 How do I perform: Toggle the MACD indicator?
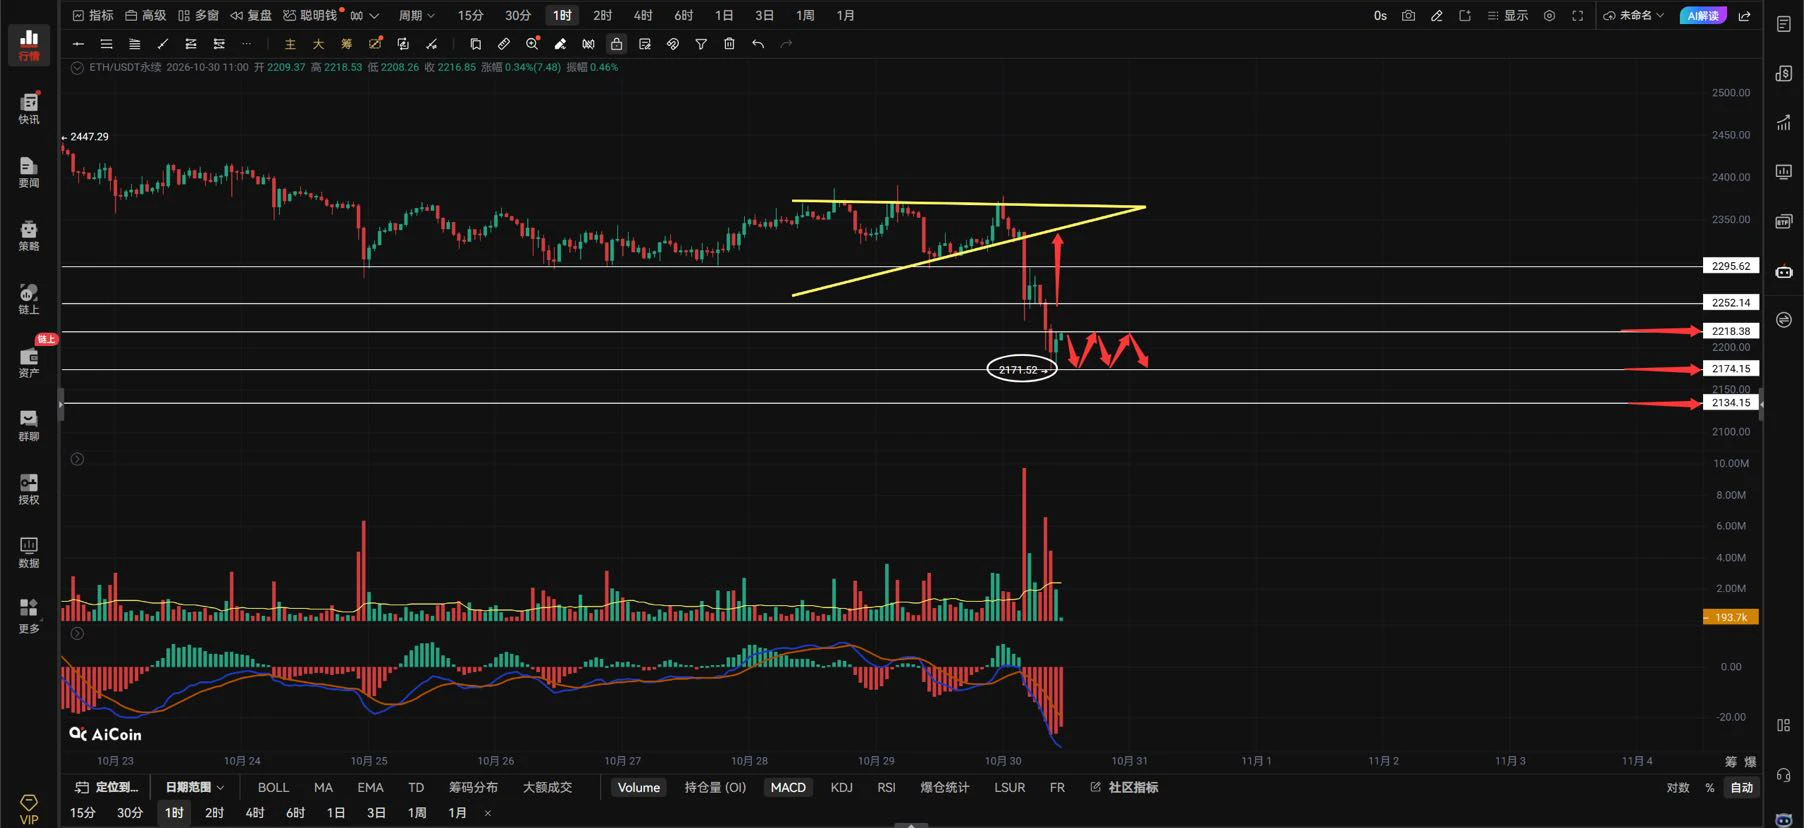point(788,788)
